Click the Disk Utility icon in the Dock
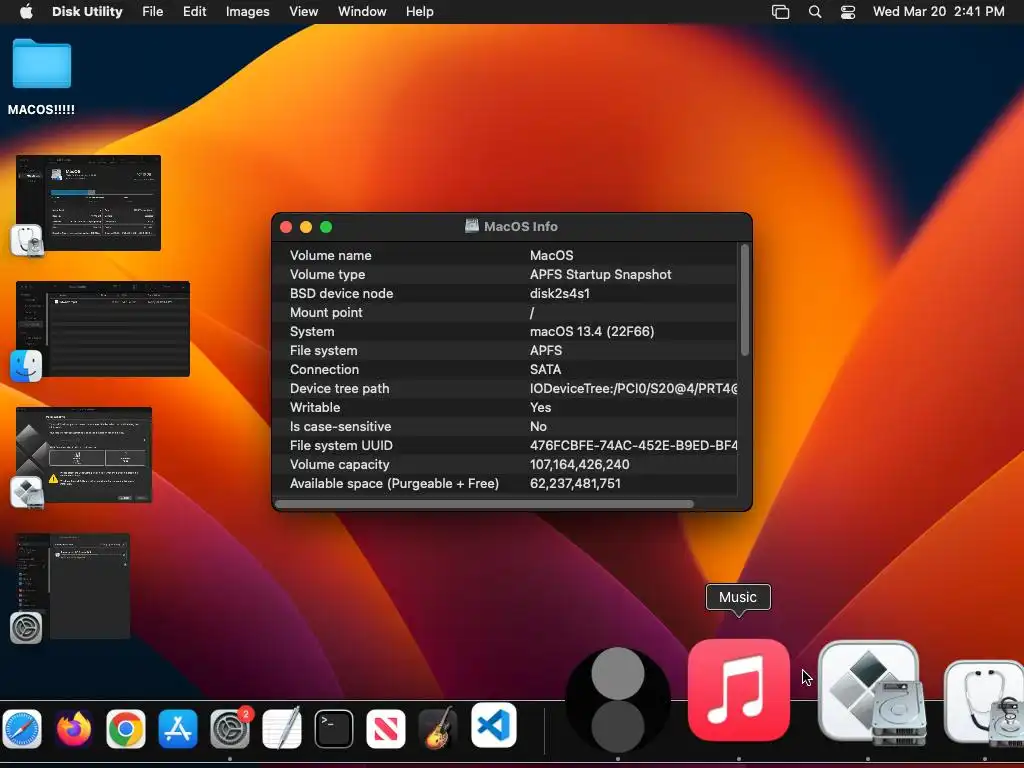Image resolution: width=1024 pixels, height=768 pixels. click(x=984, y=704)
